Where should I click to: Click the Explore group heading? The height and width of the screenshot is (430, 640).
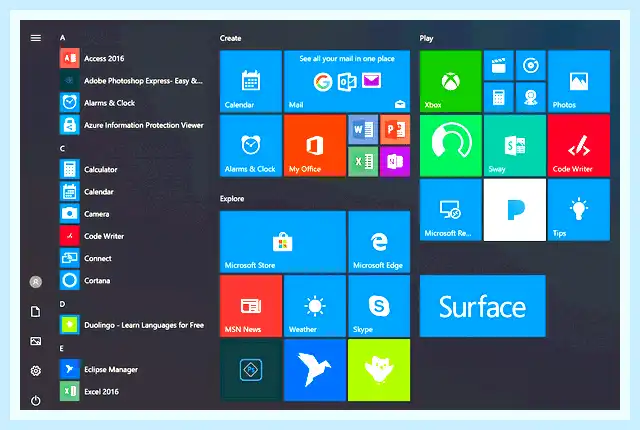232,199
